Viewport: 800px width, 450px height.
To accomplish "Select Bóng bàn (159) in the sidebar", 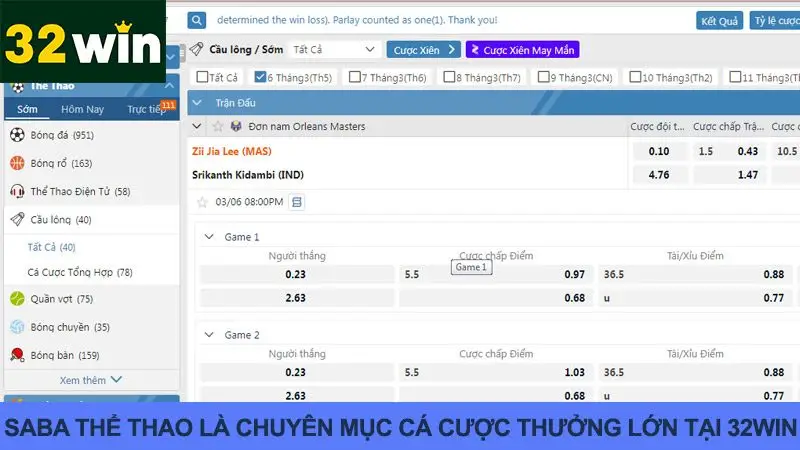I will tap(92, 355).
